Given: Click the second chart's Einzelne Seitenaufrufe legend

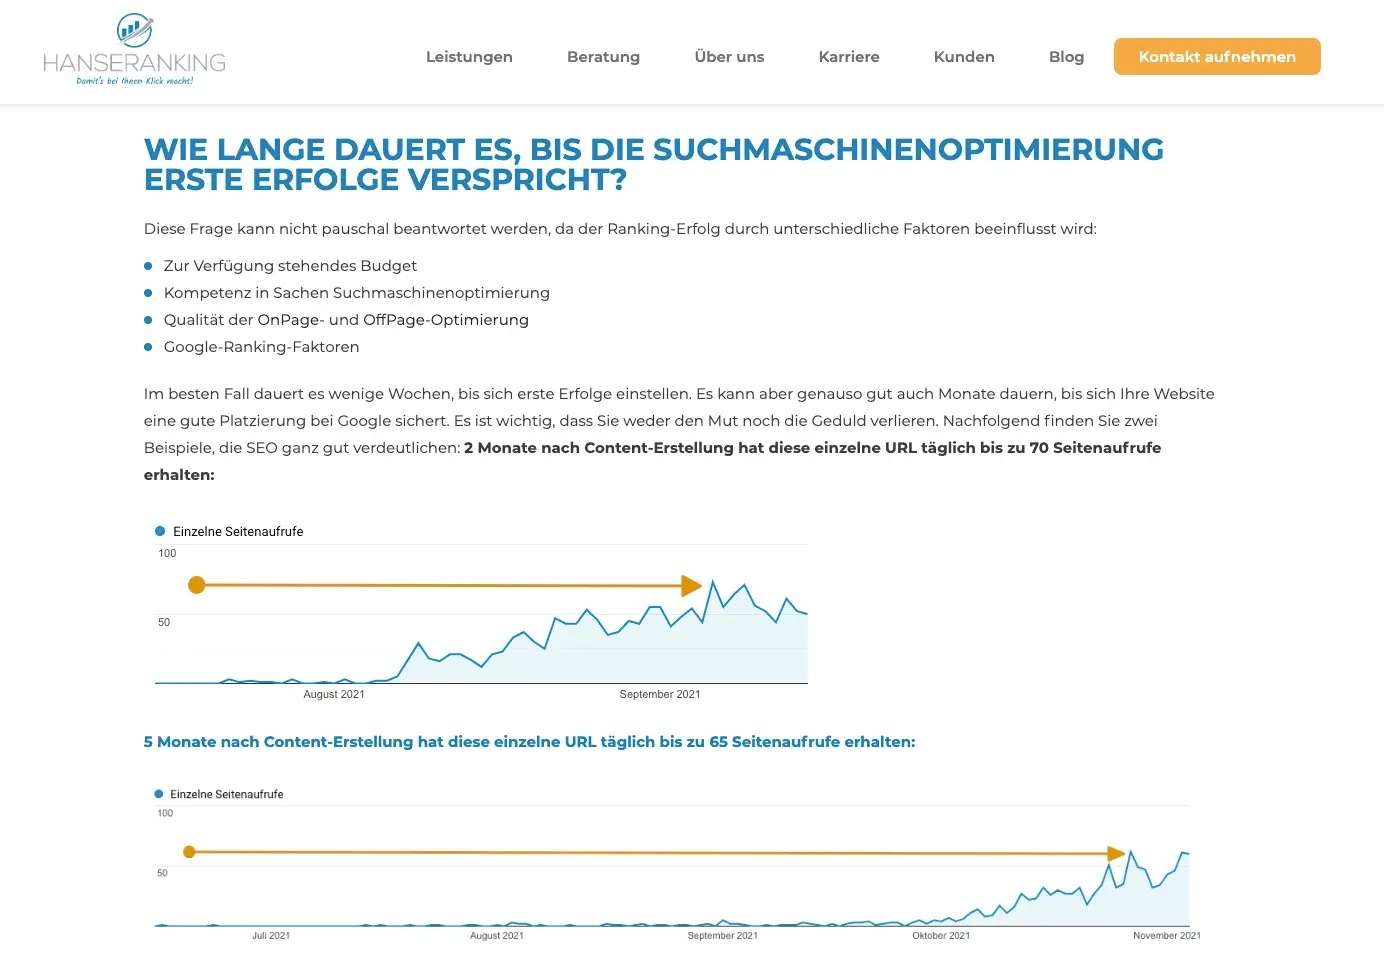Looking at the screenshot, I should [x=219, y=794].
